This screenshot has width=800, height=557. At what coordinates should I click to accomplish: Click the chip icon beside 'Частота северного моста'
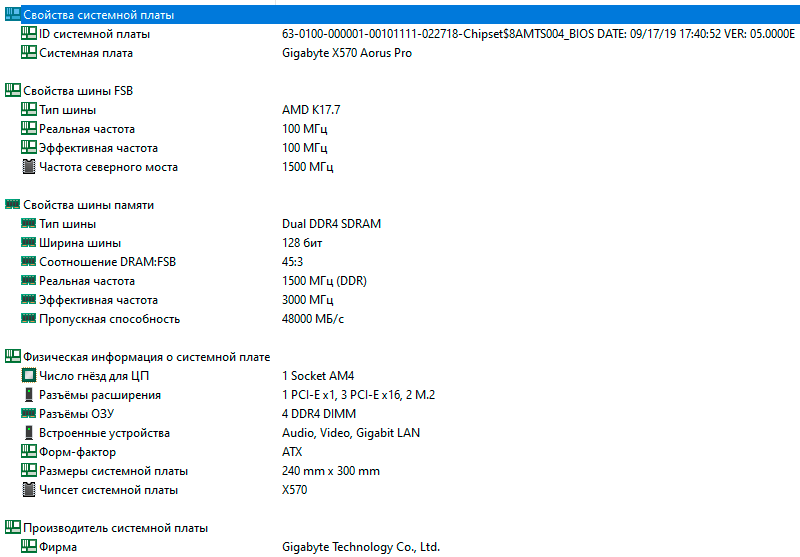[29, 167]
